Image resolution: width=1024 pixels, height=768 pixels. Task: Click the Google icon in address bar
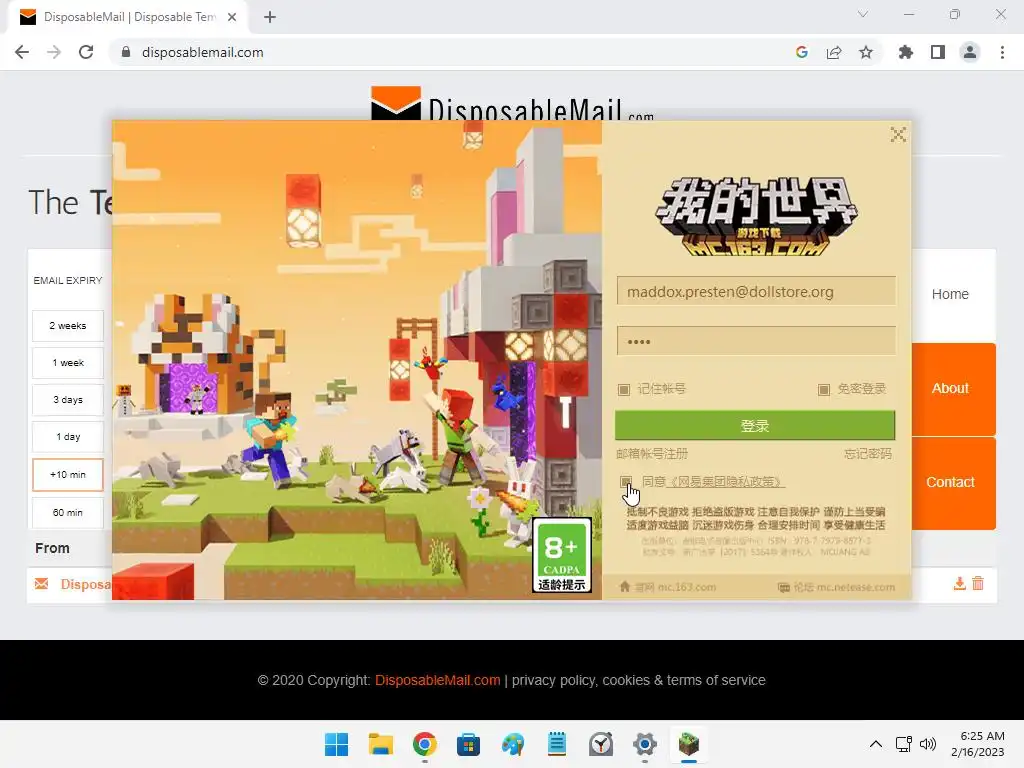pyautogui.click(x=802, y=52)
